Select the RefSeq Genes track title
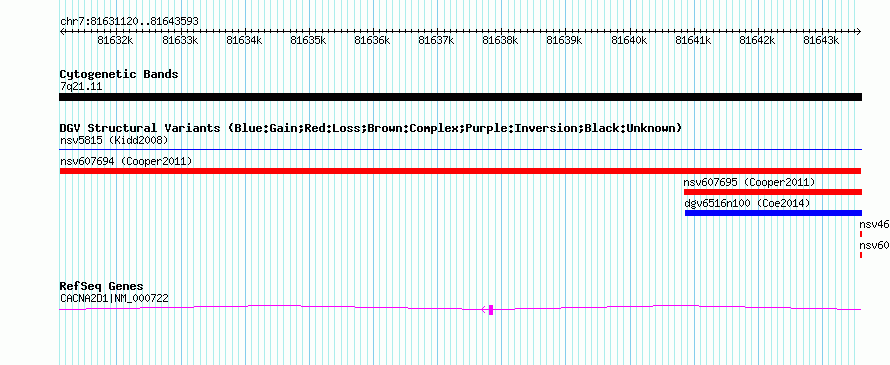The width and height of the screenshot is (890, 365). (101, 286)
